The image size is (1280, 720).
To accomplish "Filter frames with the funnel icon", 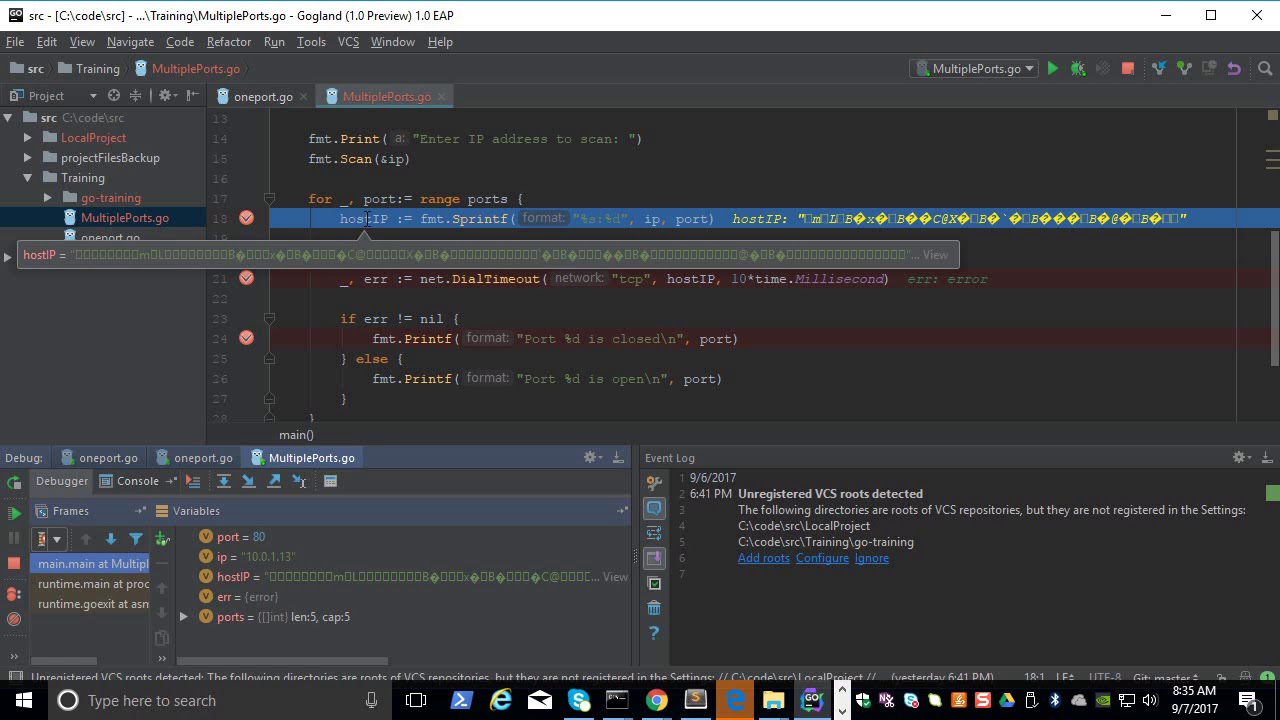I will (136, 539).
